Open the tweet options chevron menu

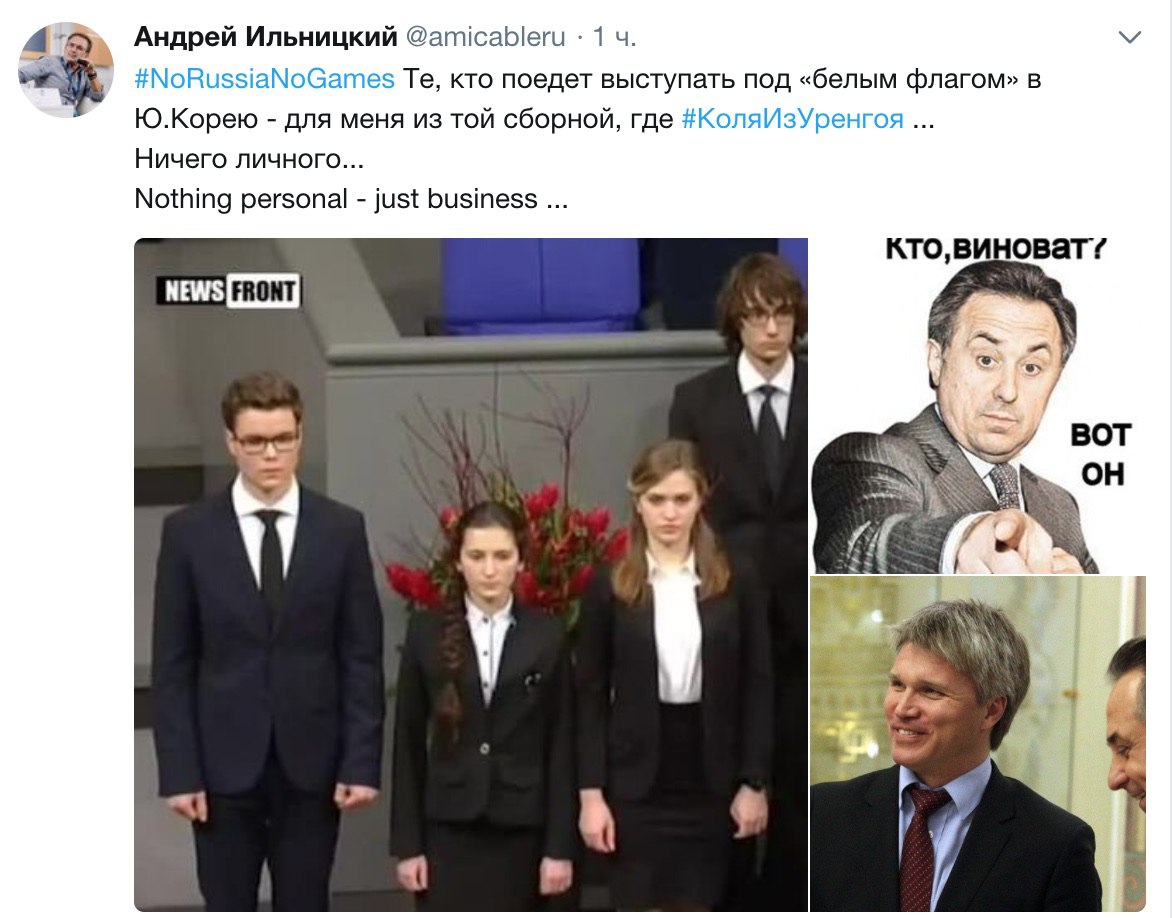pos(1129,37)
